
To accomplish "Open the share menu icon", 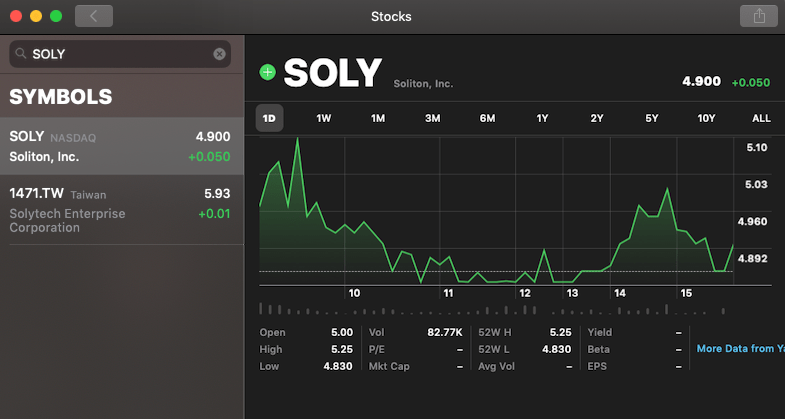I will pyautogui.click(x=759, y=16).
